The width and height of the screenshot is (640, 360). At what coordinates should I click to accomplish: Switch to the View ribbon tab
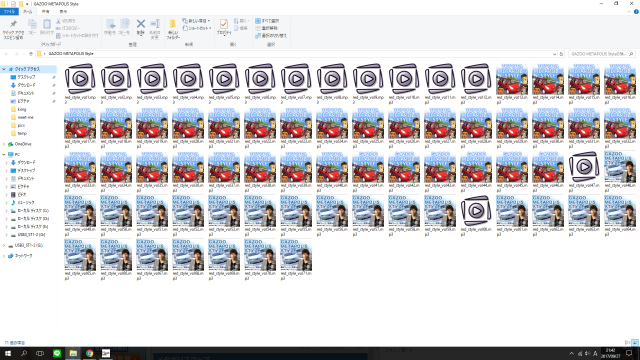tap(63, 12)
